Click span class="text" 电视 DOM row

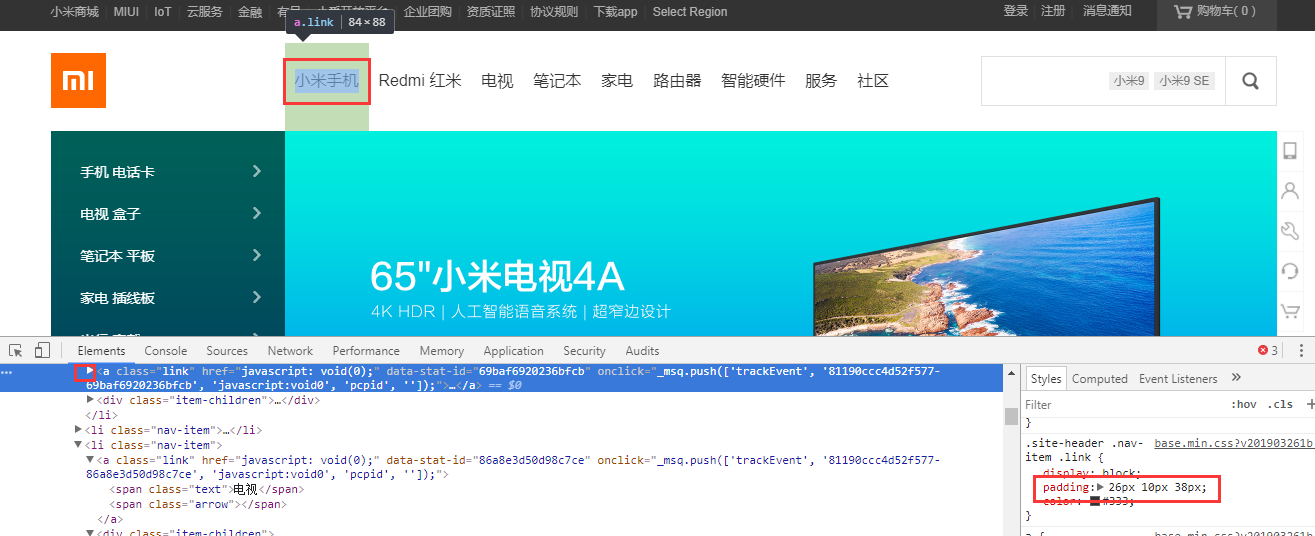pos(207,490)
